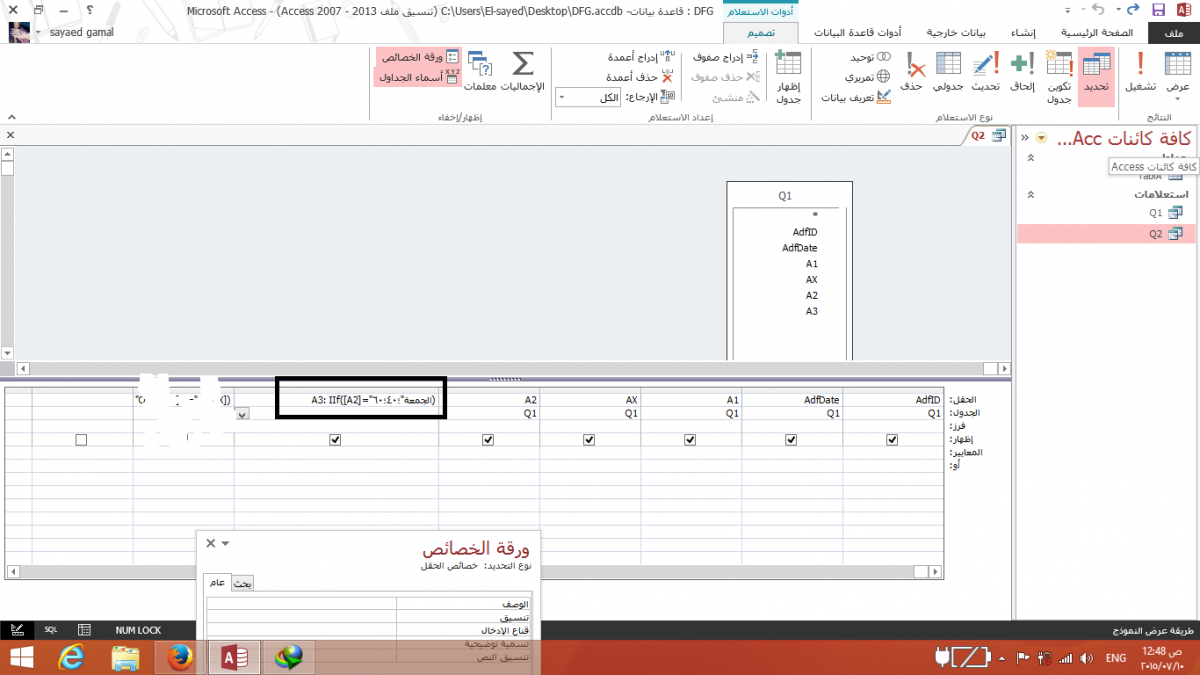
Task: Click the Data Definition (تعريف بيانات) button
Action: click(x=856, y=97)
